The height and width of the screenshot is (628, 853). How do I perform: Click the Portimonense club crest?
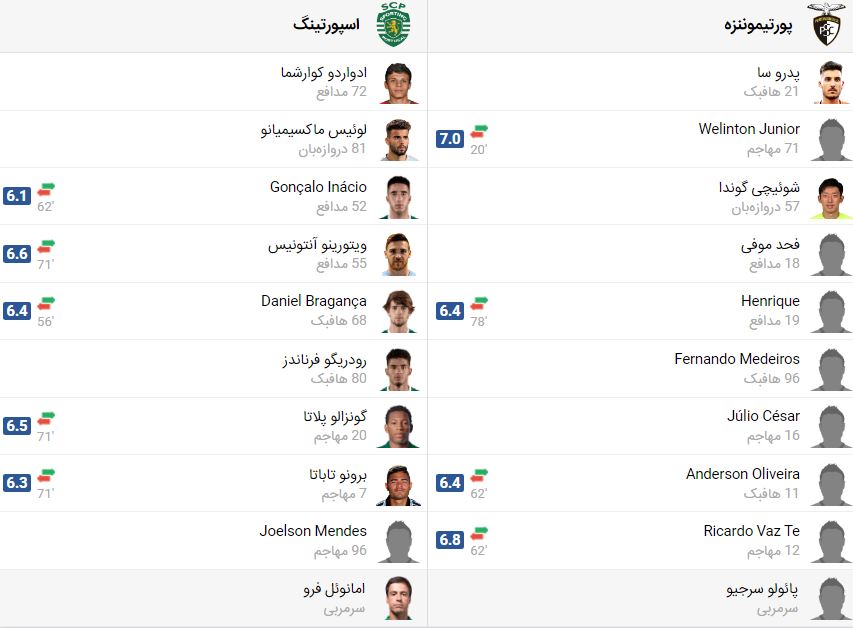[x=826, y=25]
